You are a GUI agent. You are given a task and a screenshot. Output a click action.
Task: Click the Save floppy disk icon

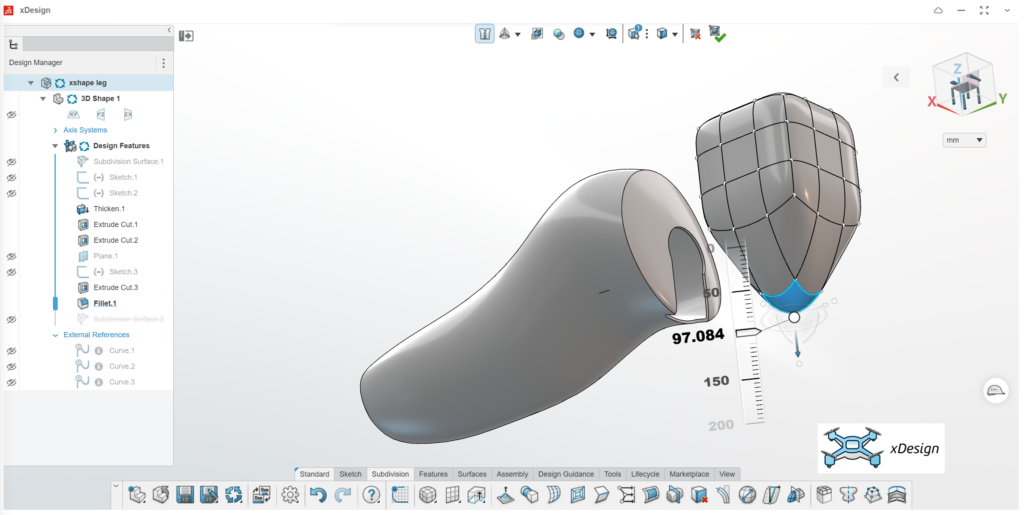point(185,495)
